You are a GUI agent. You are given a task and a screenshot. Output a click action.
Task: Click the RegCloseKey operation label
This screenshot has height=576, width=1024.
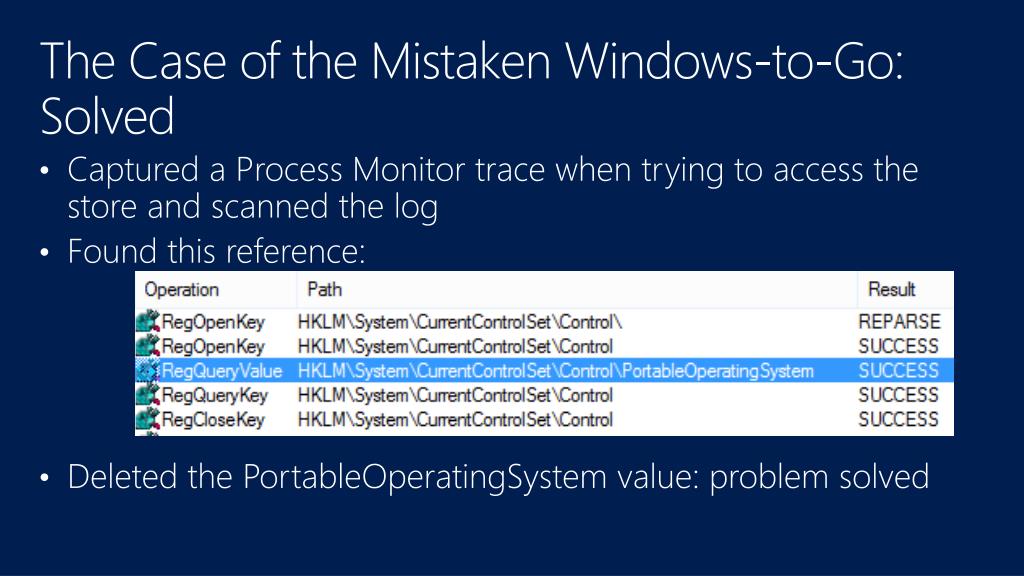(213, 420)
